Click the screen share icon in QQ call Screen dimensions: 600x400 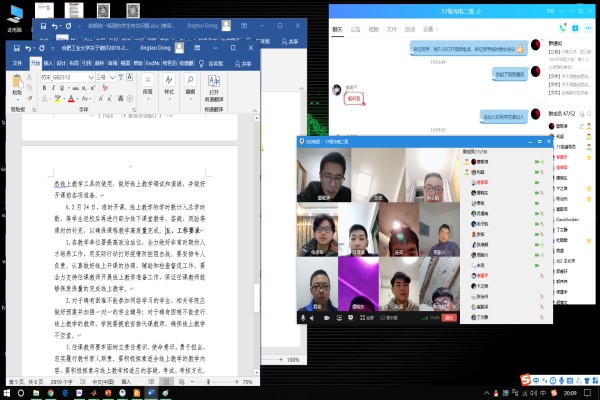pos(339,318)
